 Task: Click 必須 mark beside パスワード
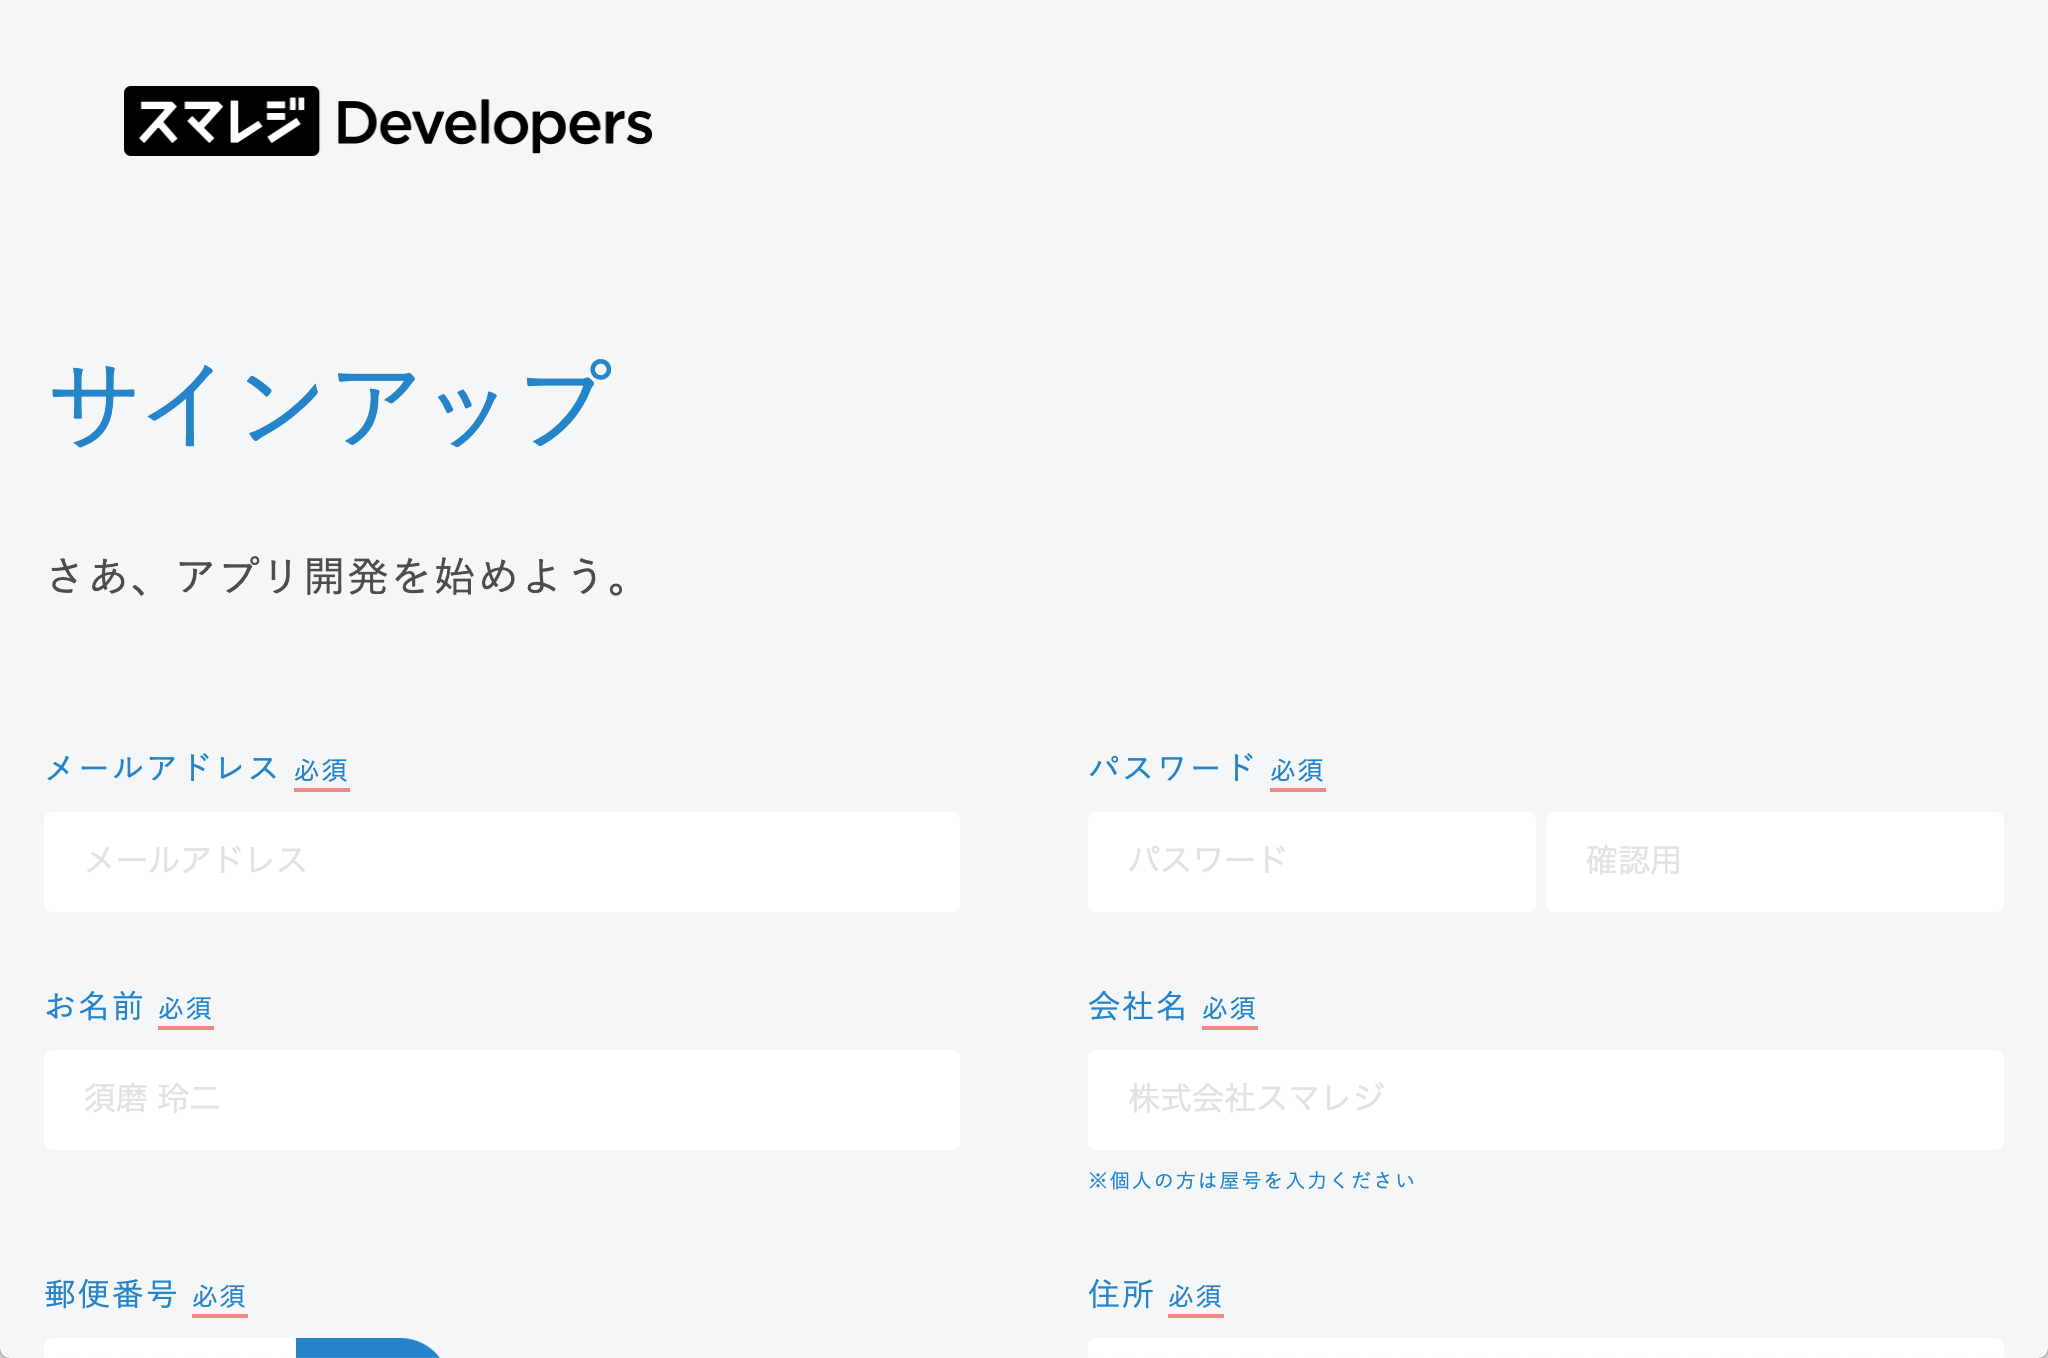point(1297,771)
